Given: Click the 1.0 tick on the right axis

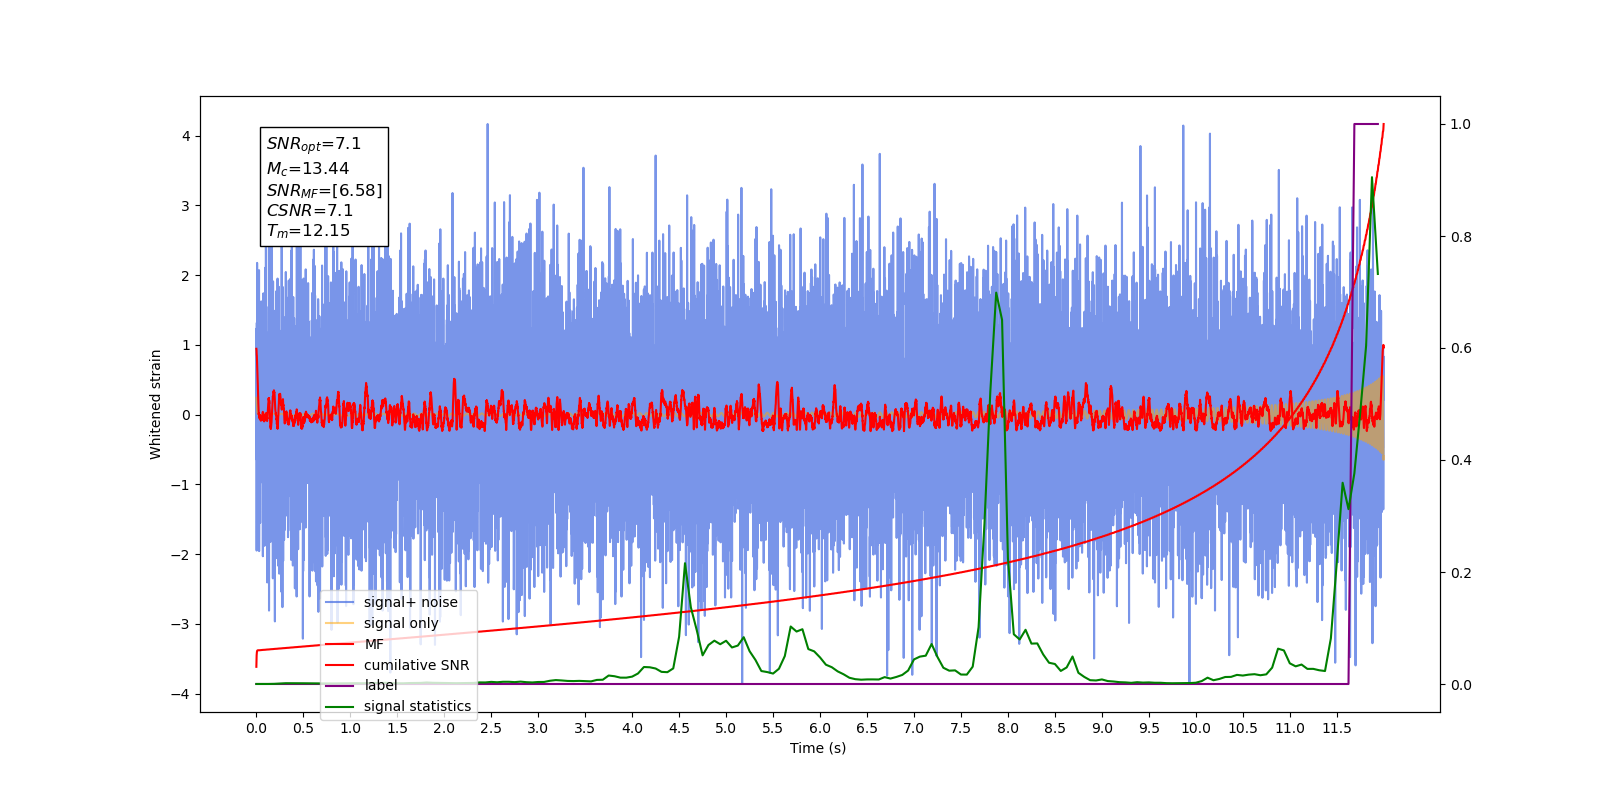Looking at the screenshot, I should point(1461,124).
